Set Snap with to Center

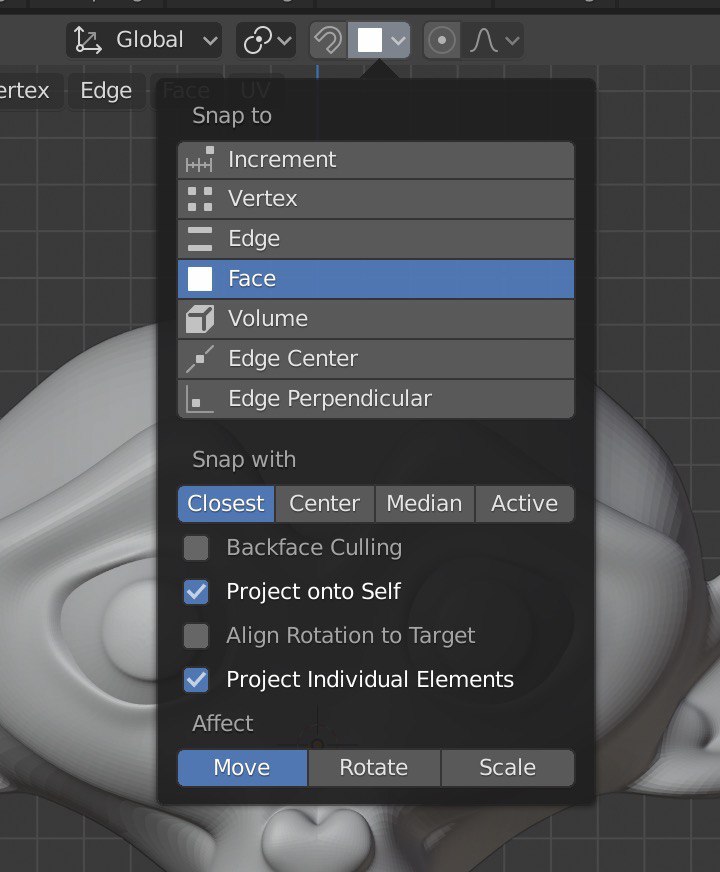325,504
